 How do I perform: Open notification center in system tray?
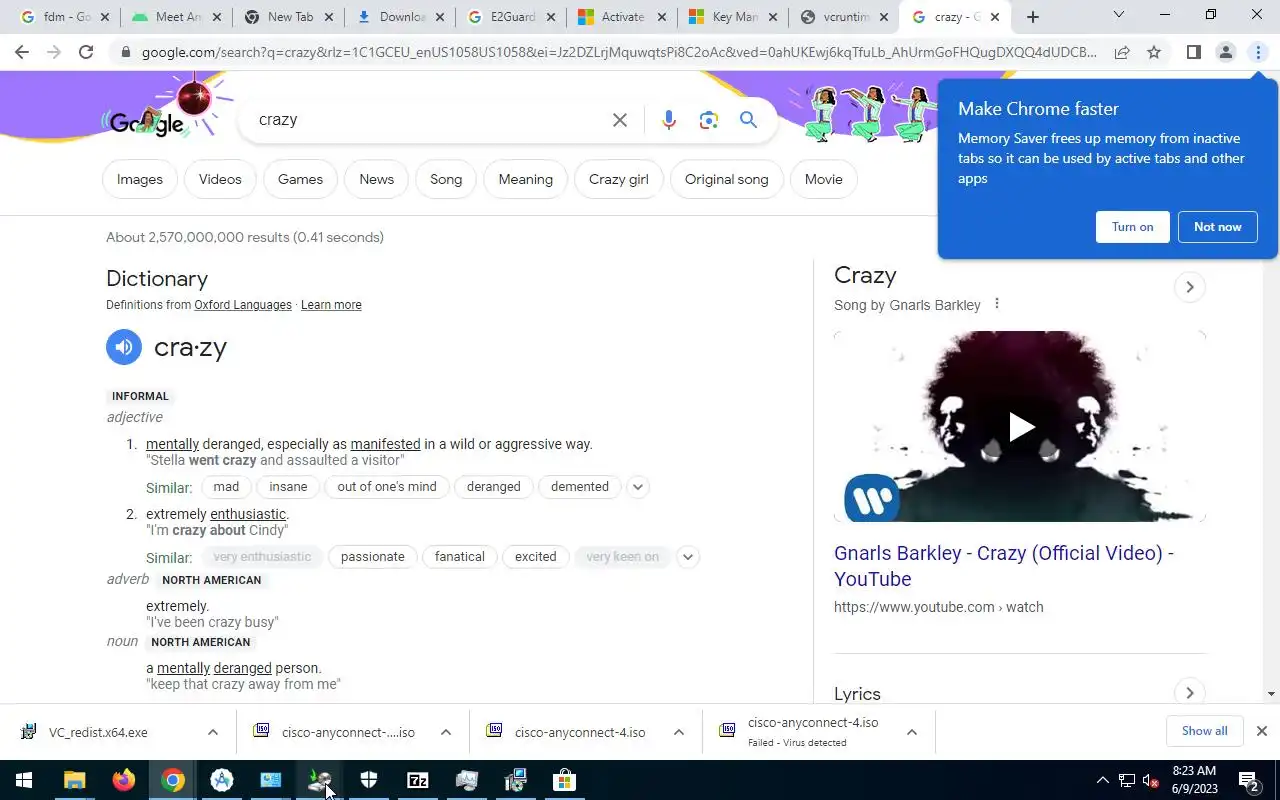(x=1249, y=780)
